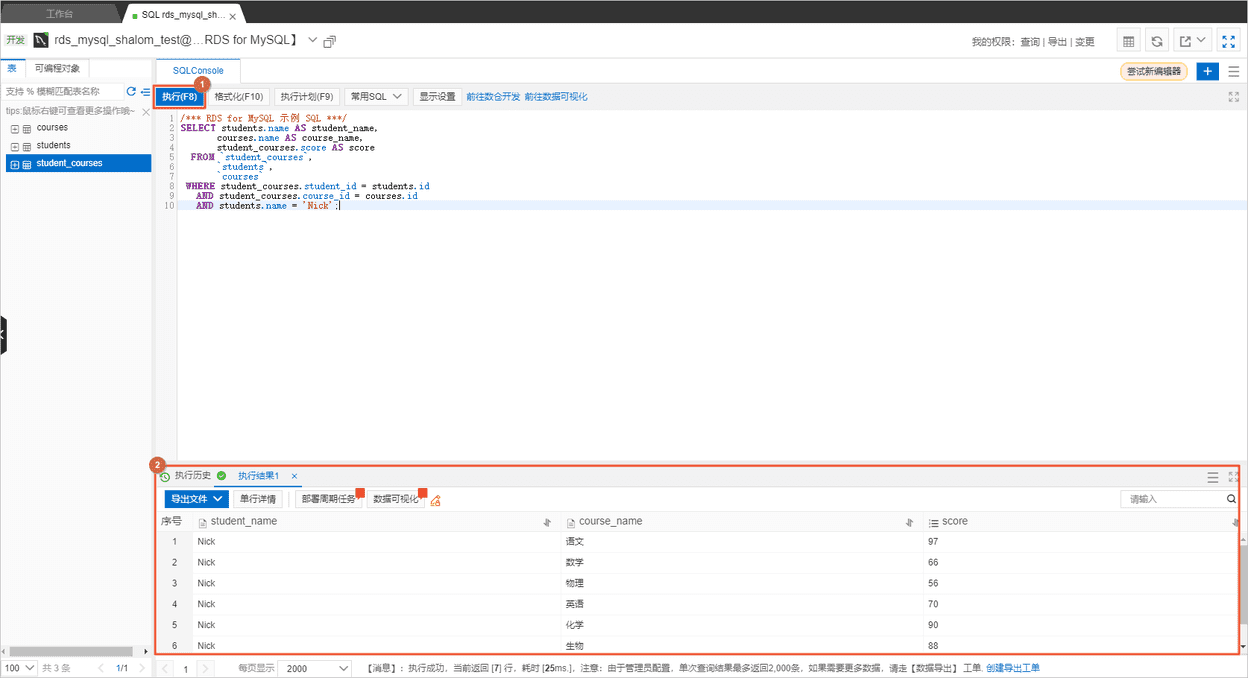Viewport: 1248px width, 678px height.
Task: Follow the 前往数仓开发 link
Action: (x=493, y=97)
